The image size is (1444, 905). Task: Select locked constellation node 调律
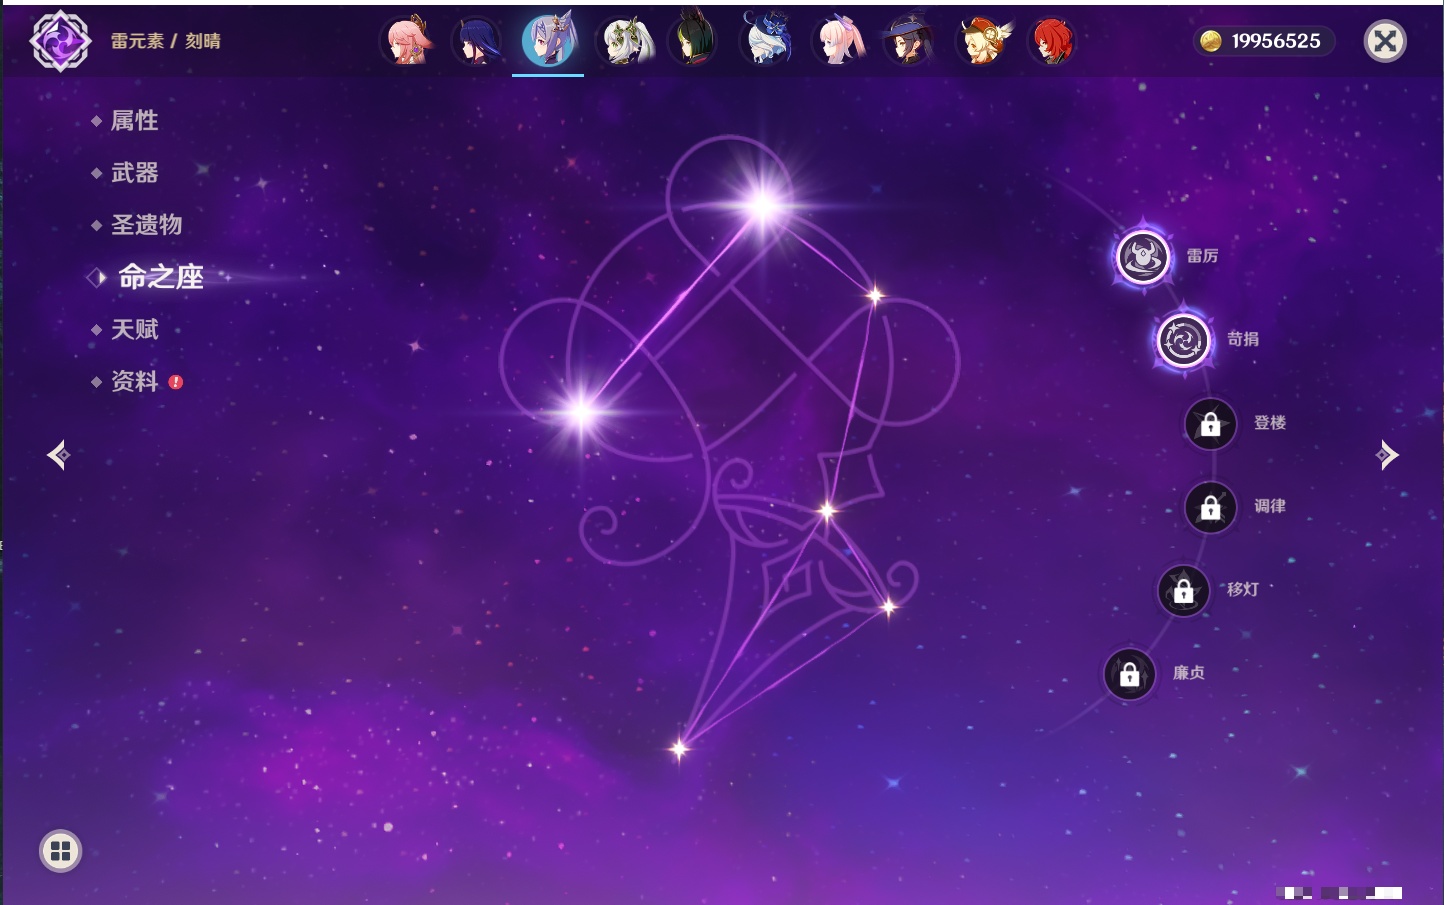tap(1210, 507)
